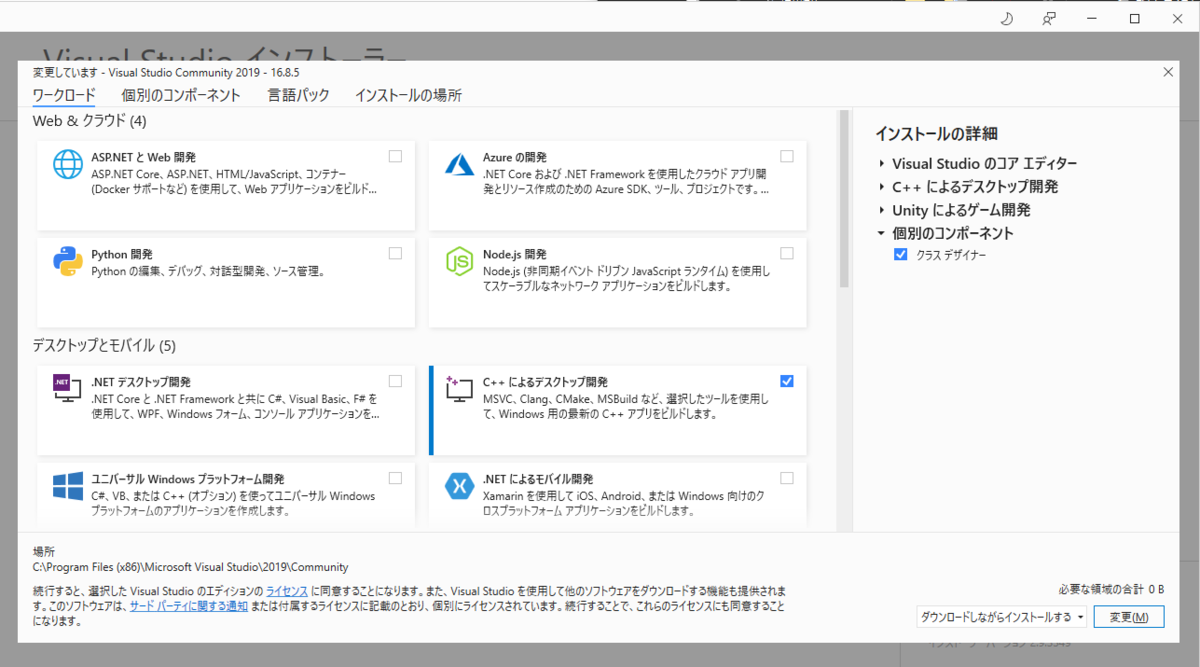Expand C++ によるデスクトップ開発 in install details

881,187
